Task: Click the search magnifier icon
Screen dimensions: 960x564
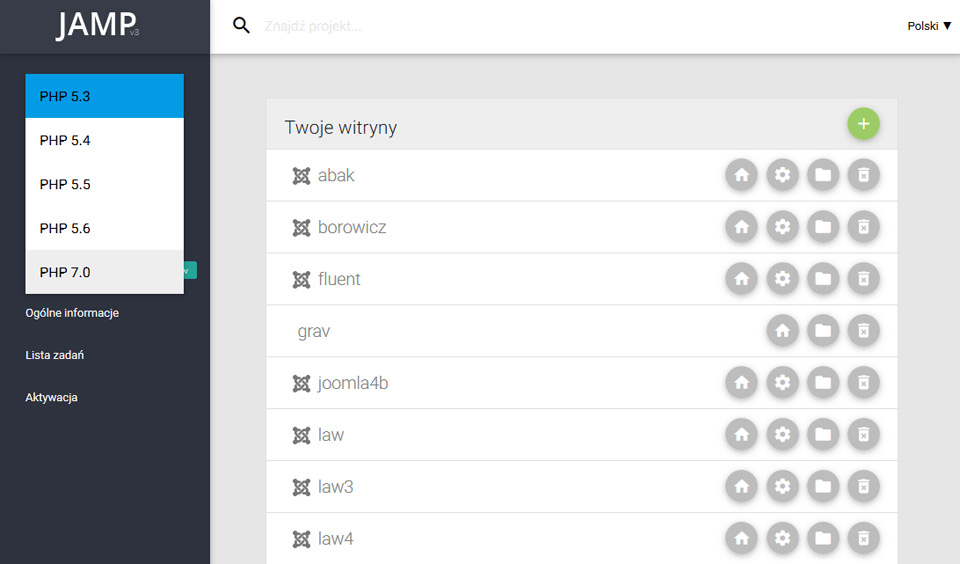Action: pos(241,26)
